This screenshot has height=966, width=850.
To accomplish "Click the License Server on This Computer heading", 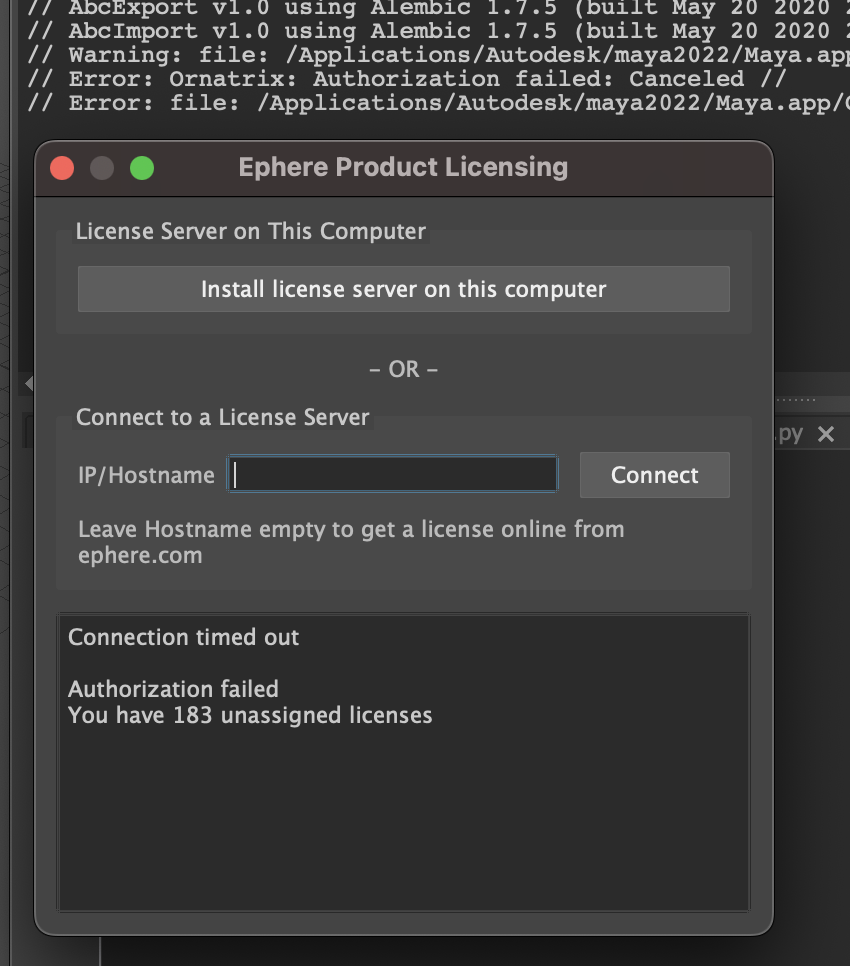I will [x=251, y=232].
